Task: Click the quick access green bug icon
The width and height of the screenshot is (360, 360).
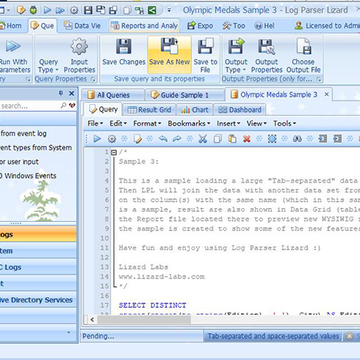Action: [33, 10]
